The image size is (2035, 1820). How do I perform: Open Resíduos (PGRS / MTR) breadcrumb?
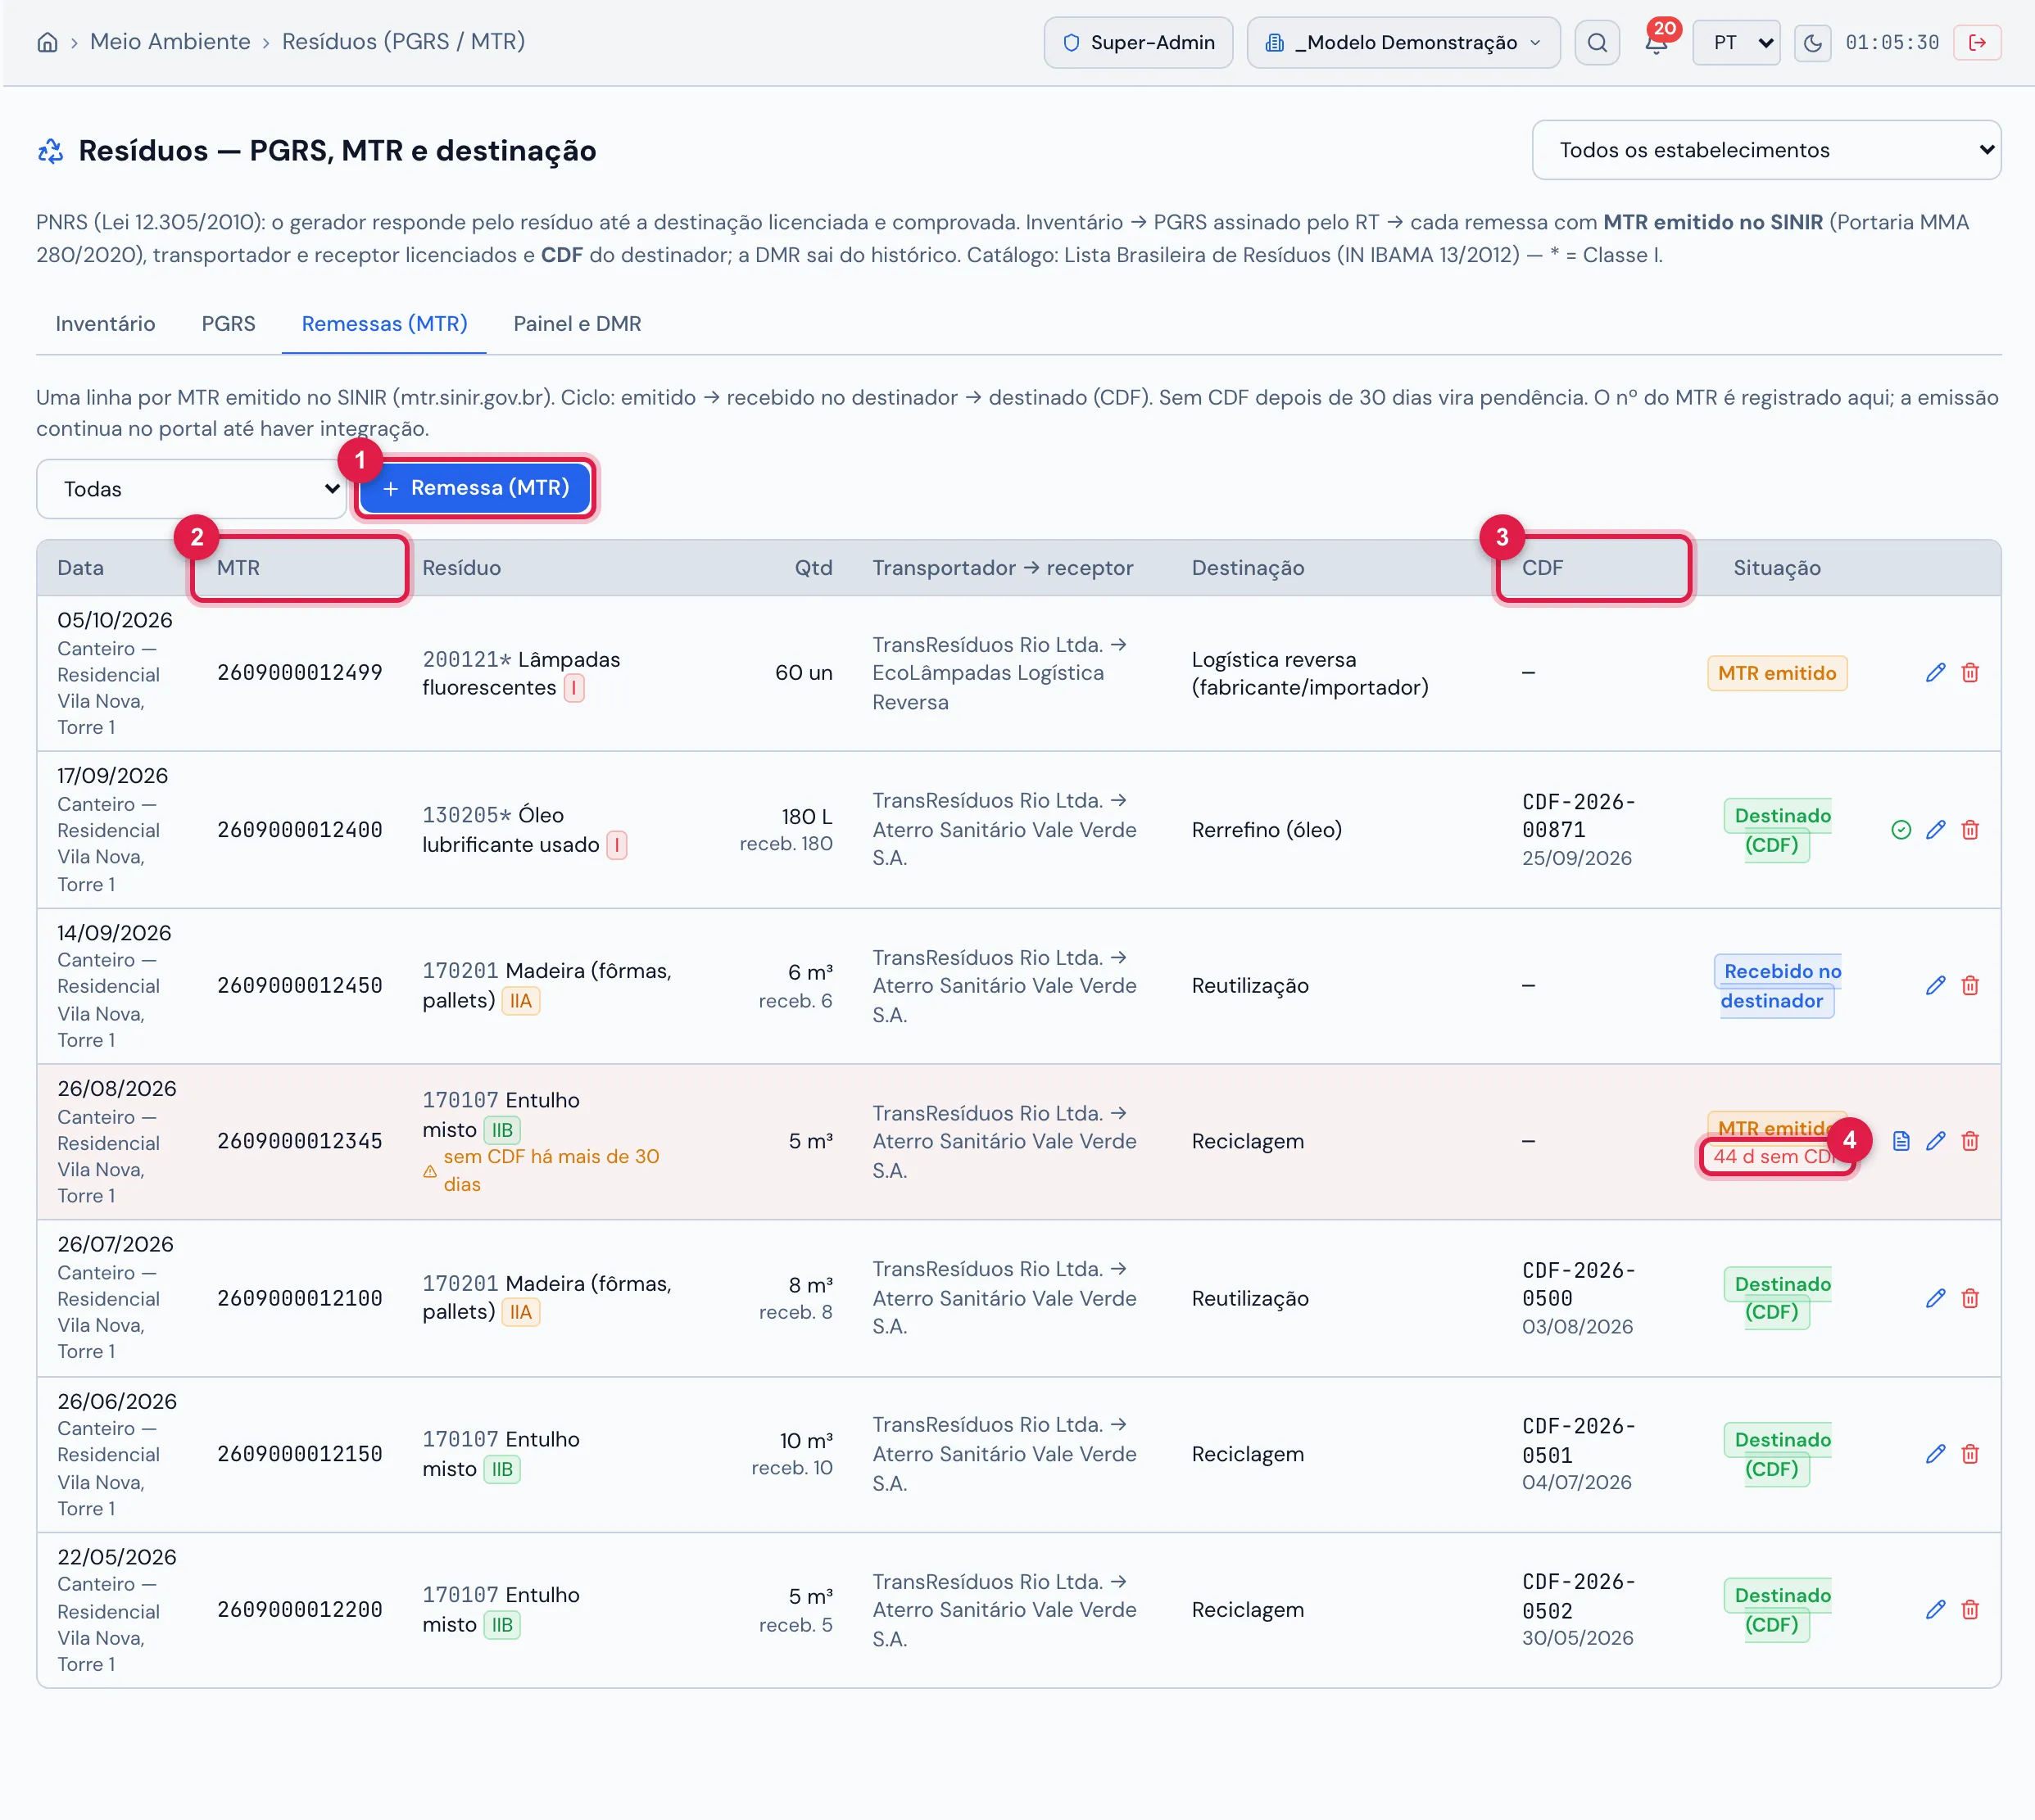403,41
